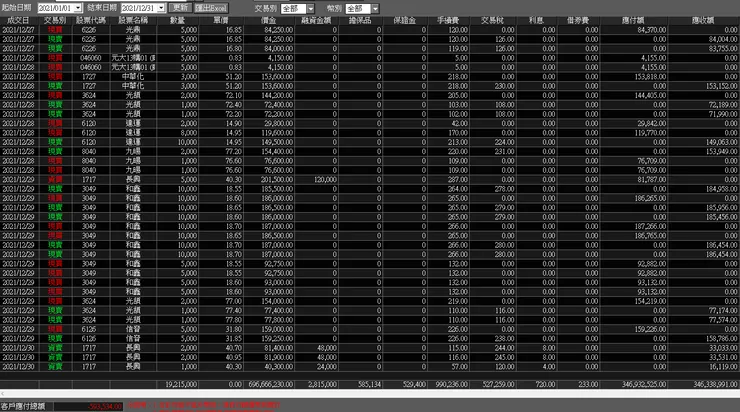
Task: Click the 擔保品 column header
Action: (360, 20)
